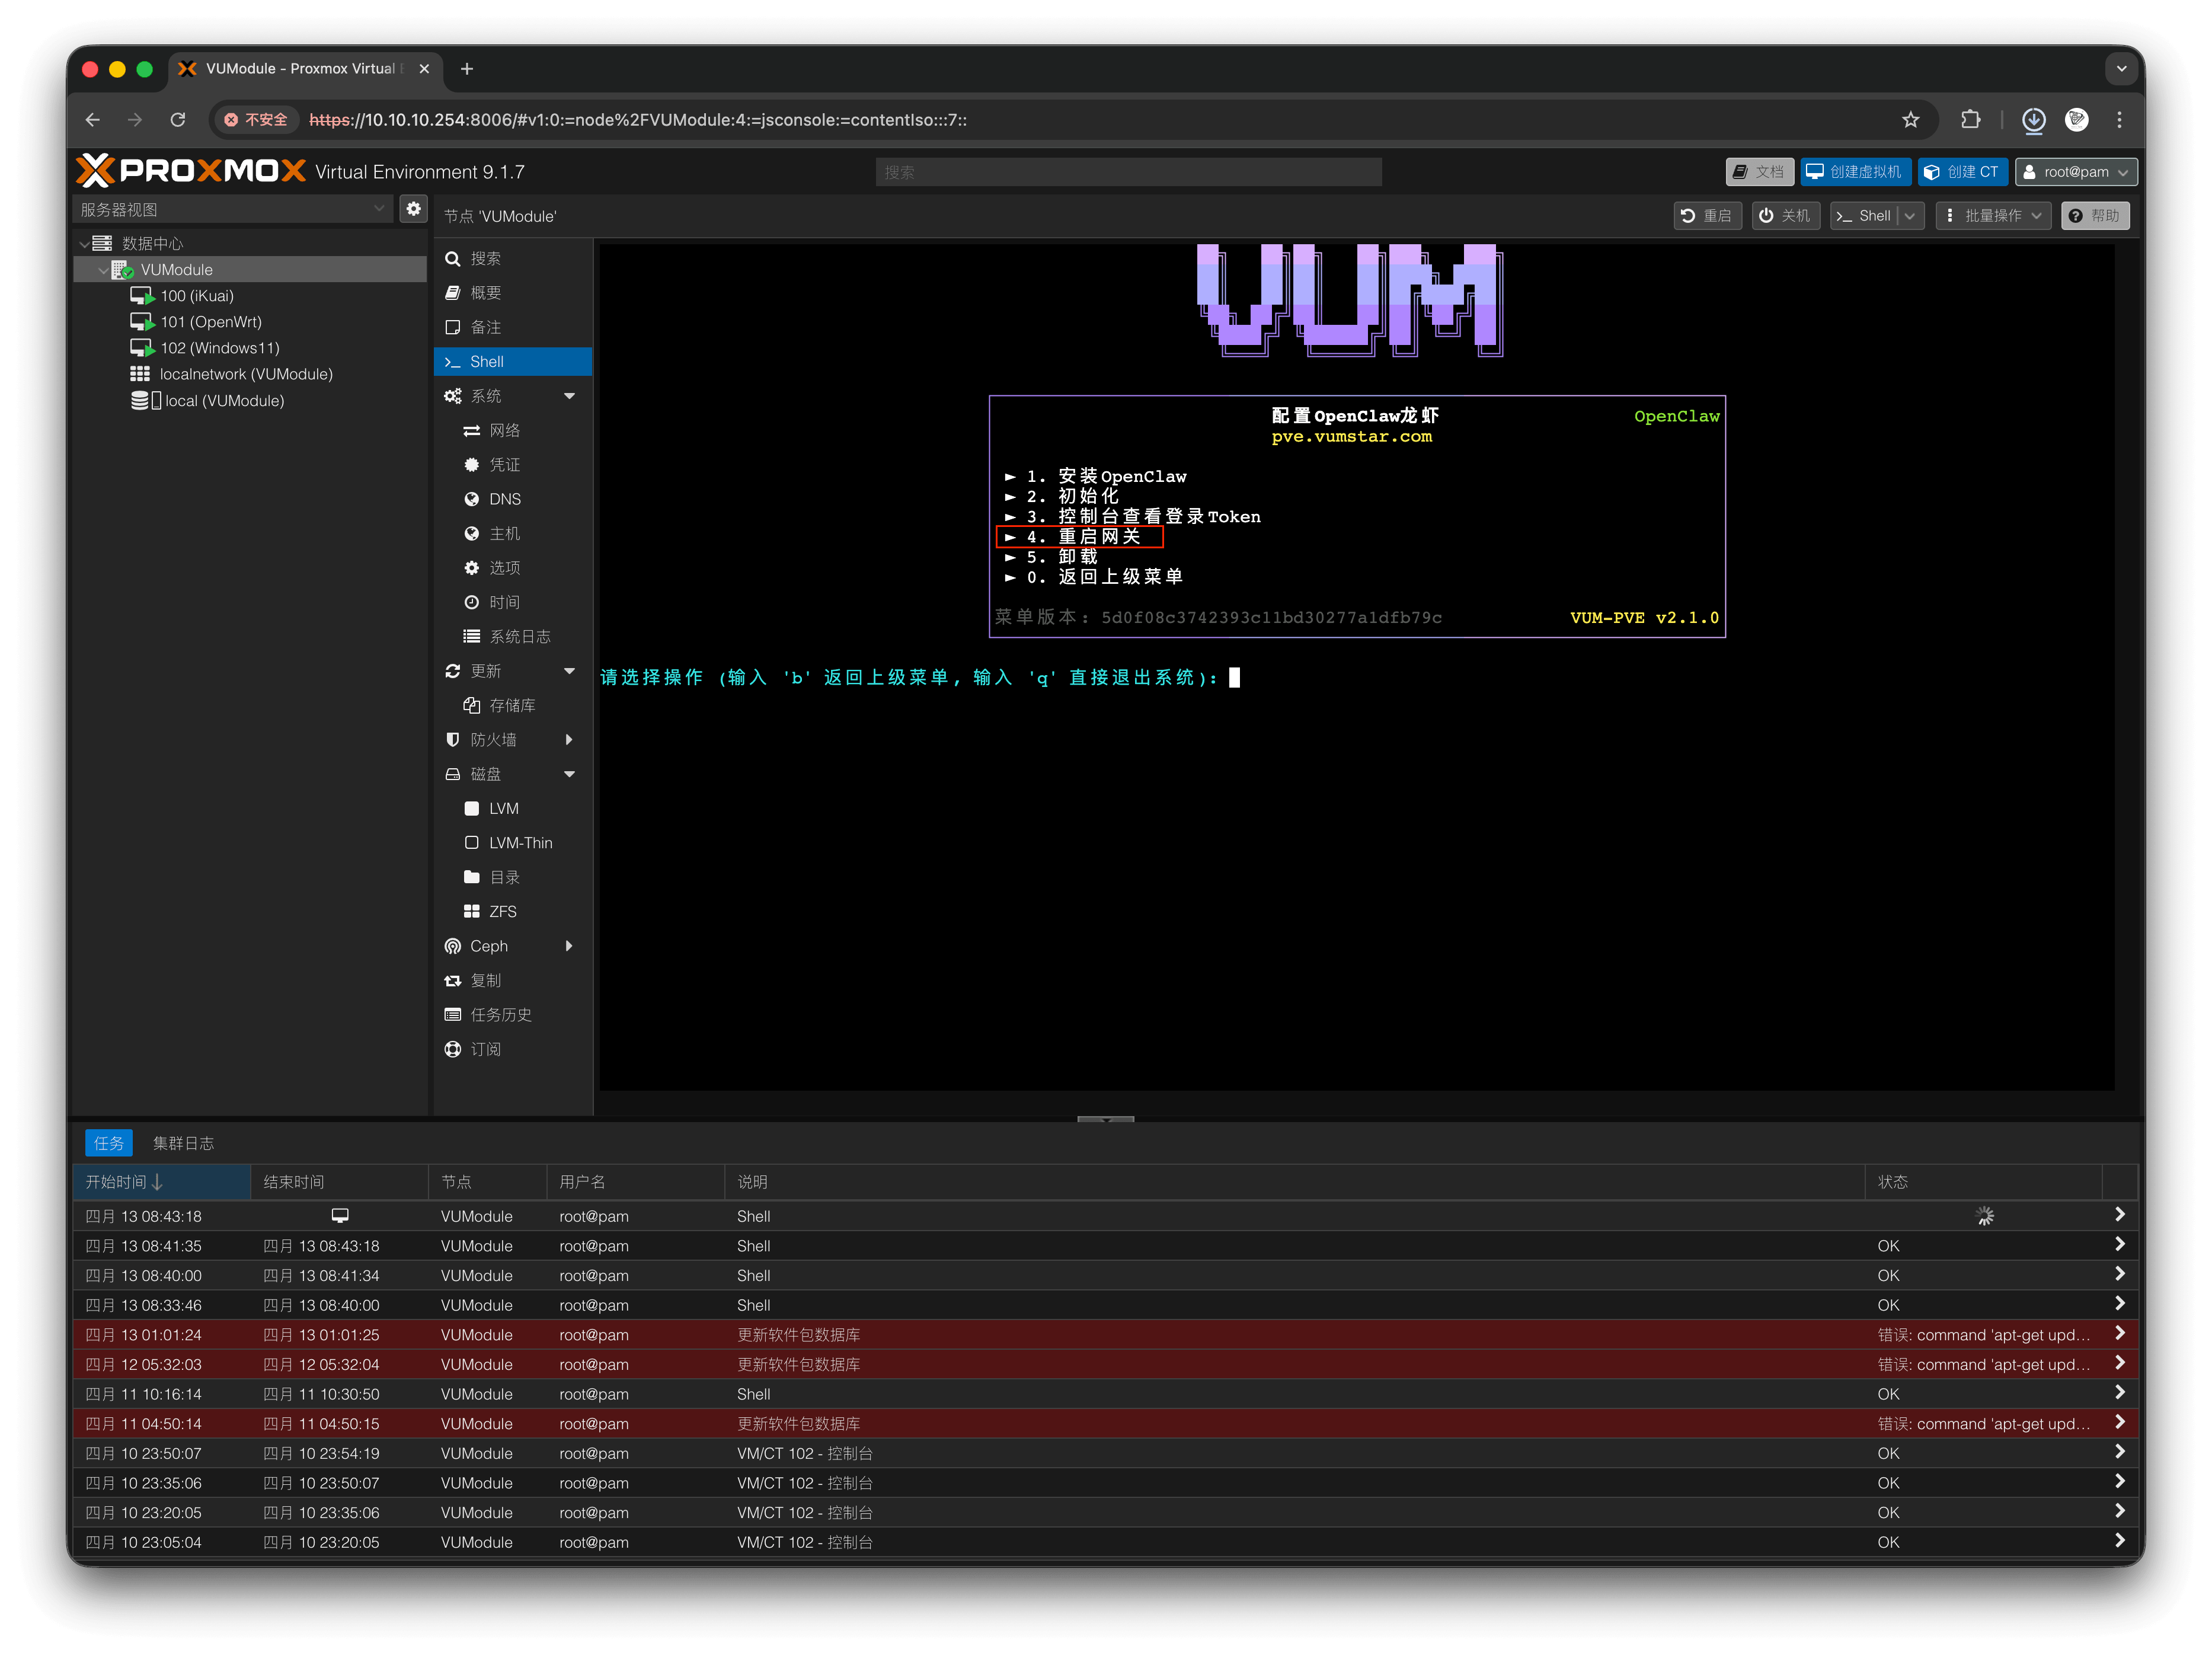Sort tasks by 开始时间 column
The width and height of the screenshot is (2212, 1655).
(161, 1182)
